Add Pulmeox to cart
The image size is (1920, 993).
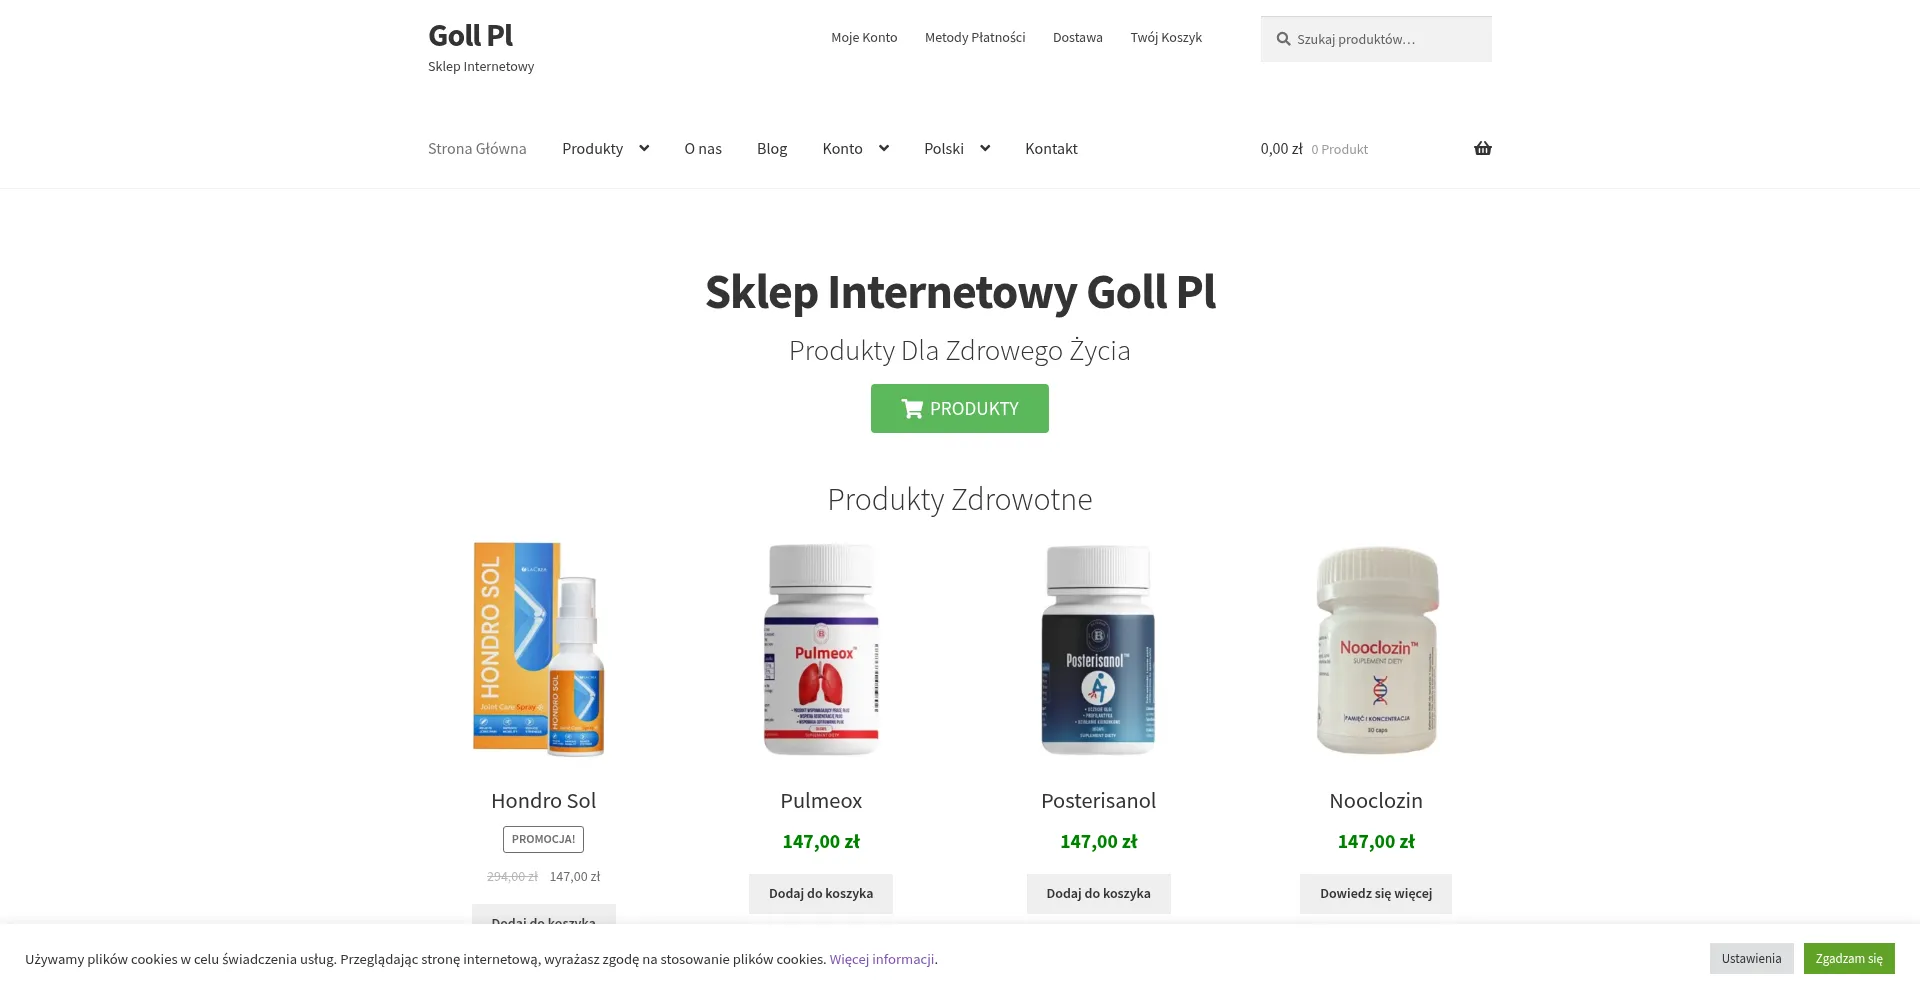[821, 893]
